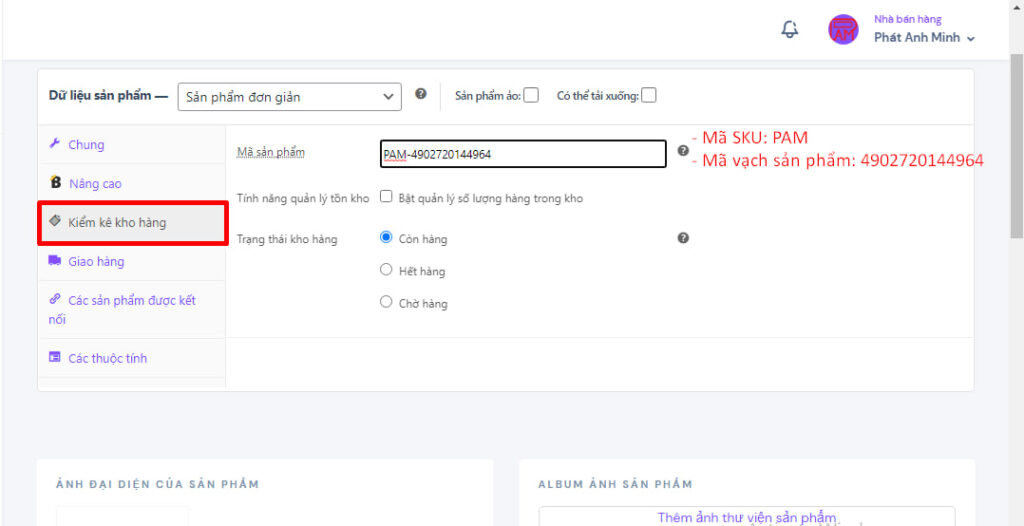The image size is (1024, 526).
Task: Click the help icon beside product type dropdown
Action: pos(421,93)
